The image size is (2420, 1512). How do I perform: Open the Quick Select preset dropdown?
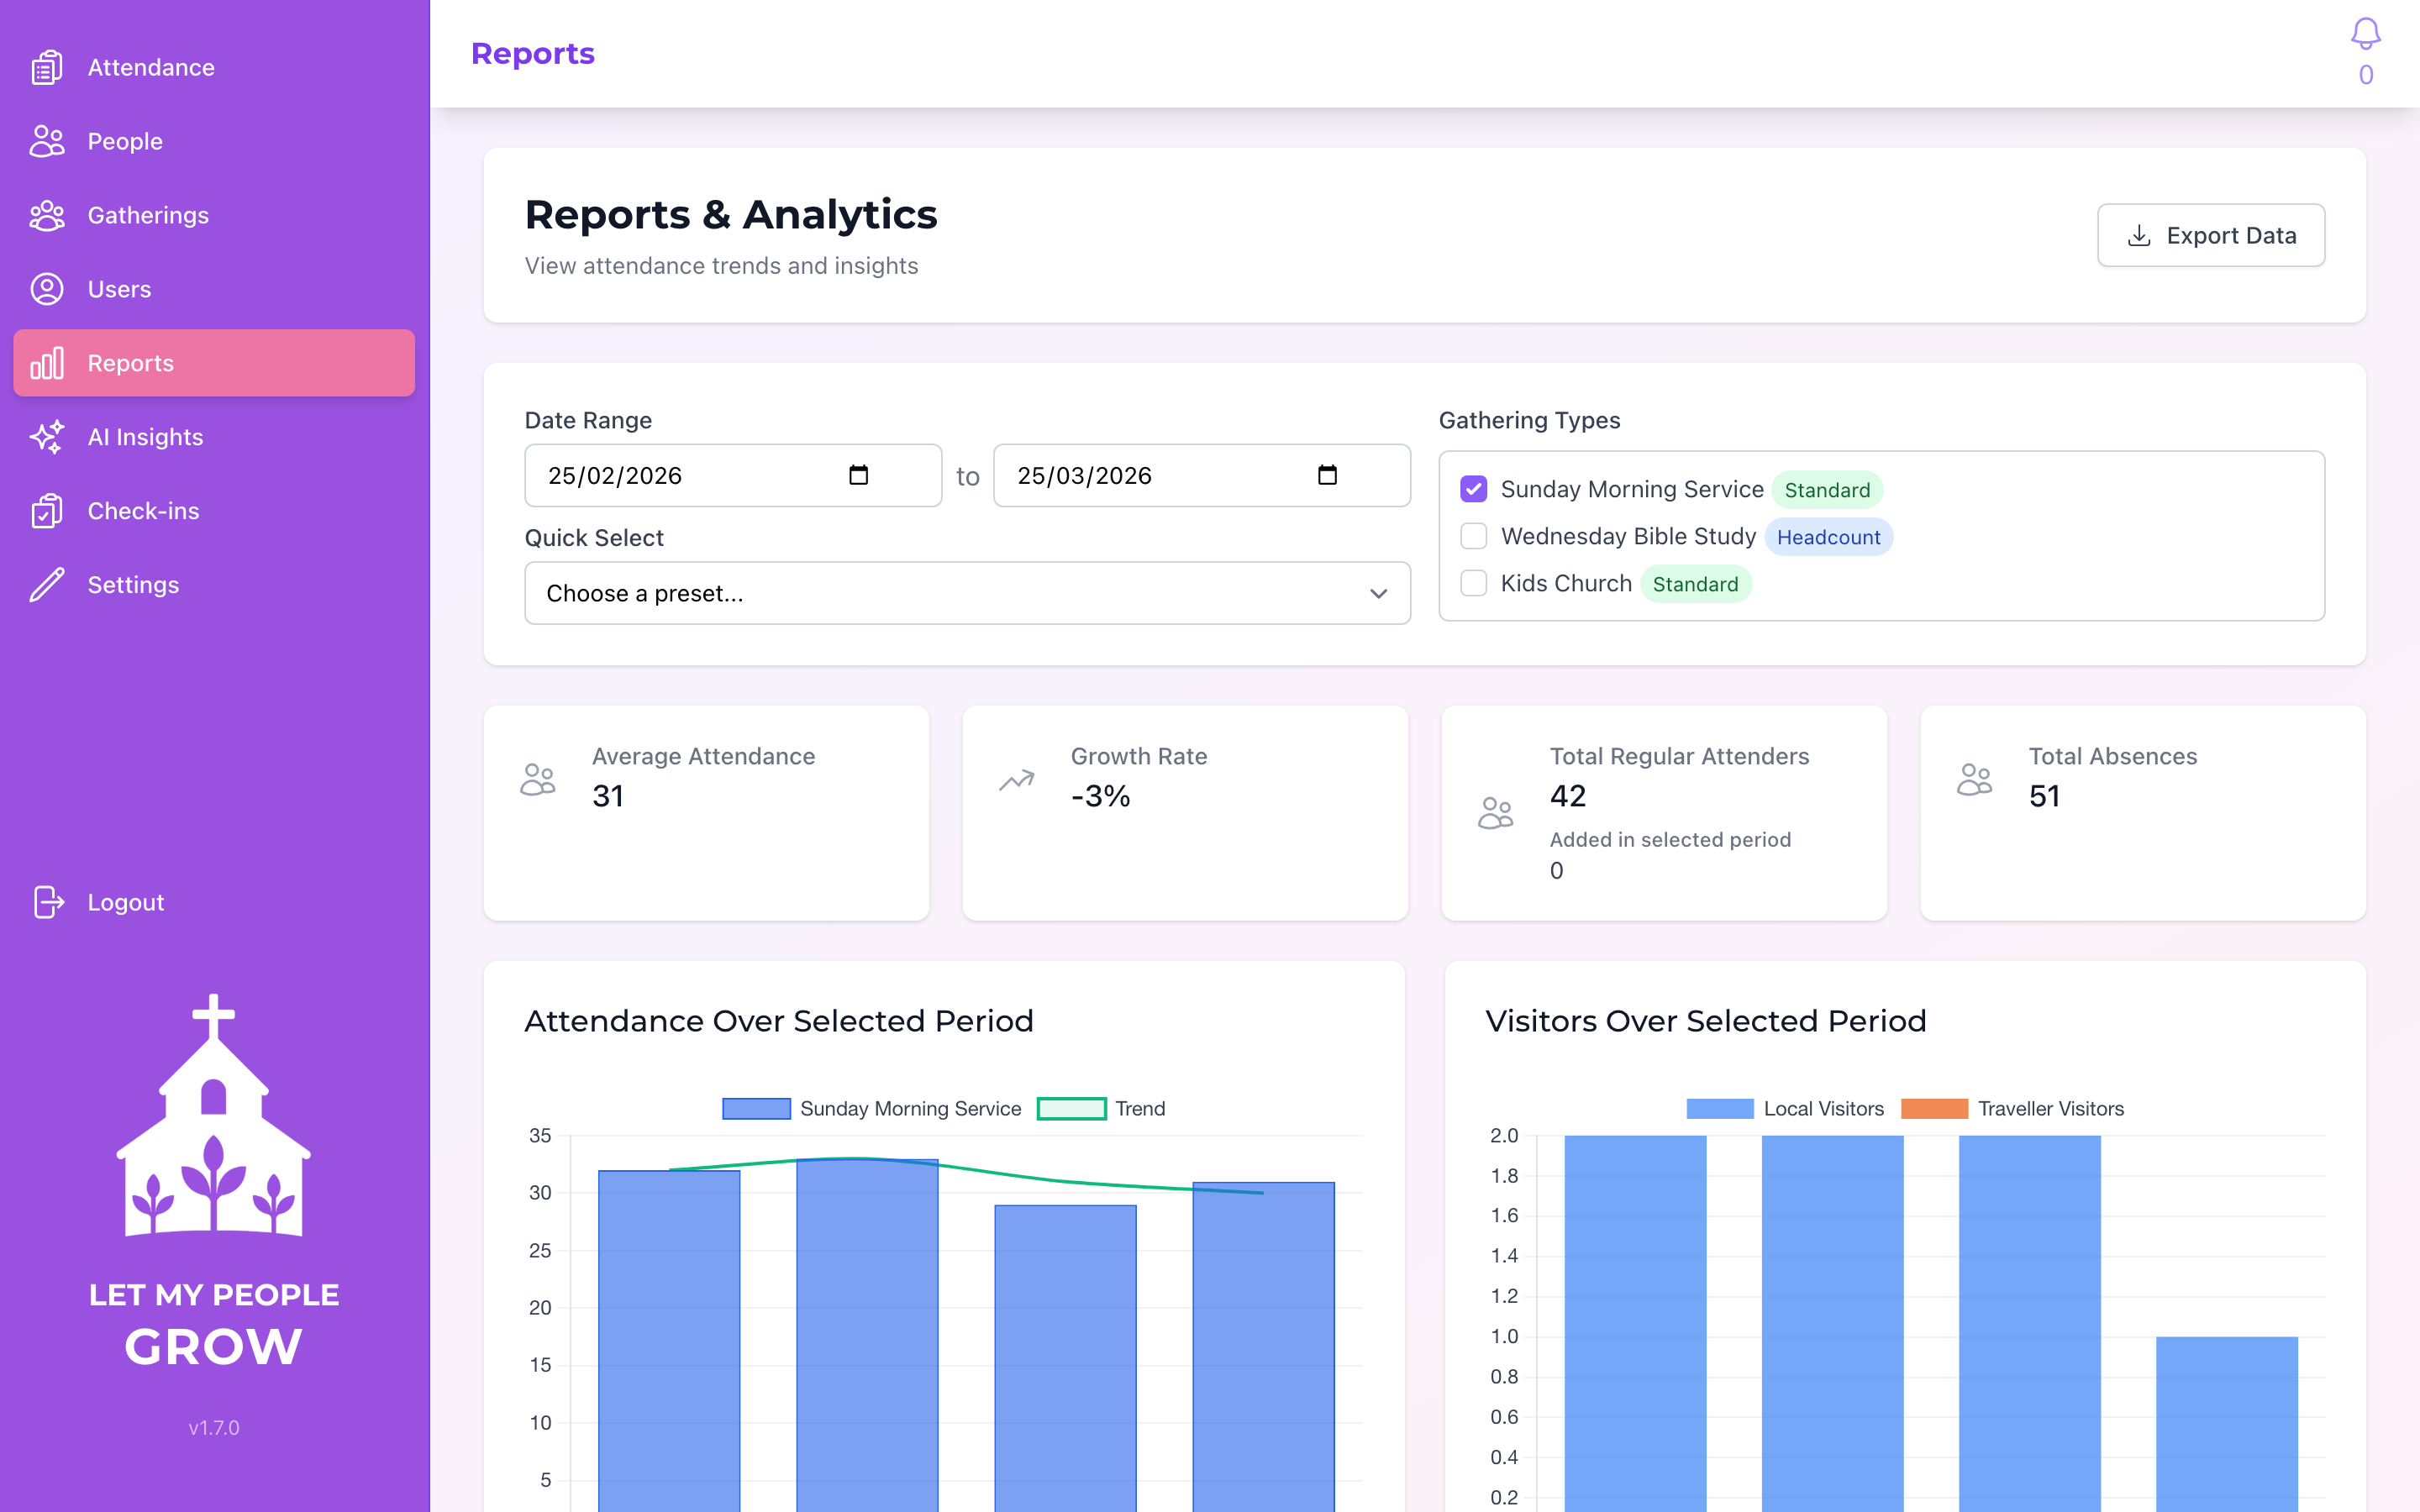coord(966,593)
